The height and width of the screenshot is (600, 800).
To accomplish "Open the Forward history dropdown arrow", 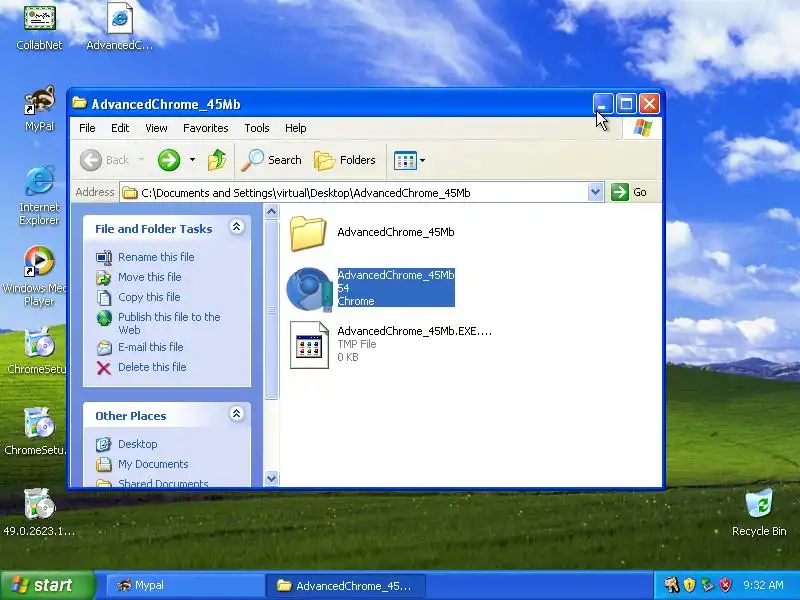I will click(x=192, y=160).
